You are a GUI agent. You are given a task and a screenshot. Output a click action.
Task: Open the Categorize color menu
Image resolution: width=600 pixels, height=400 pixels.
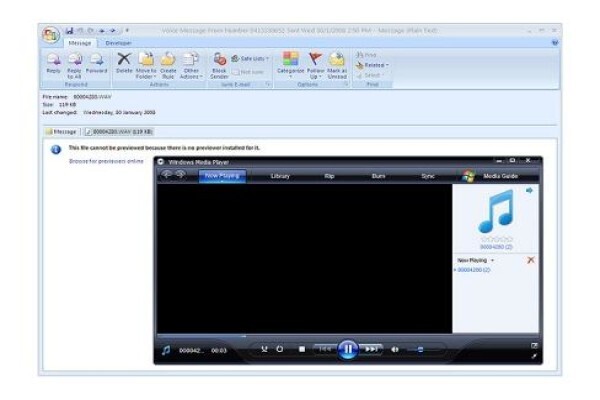(290, 65)
